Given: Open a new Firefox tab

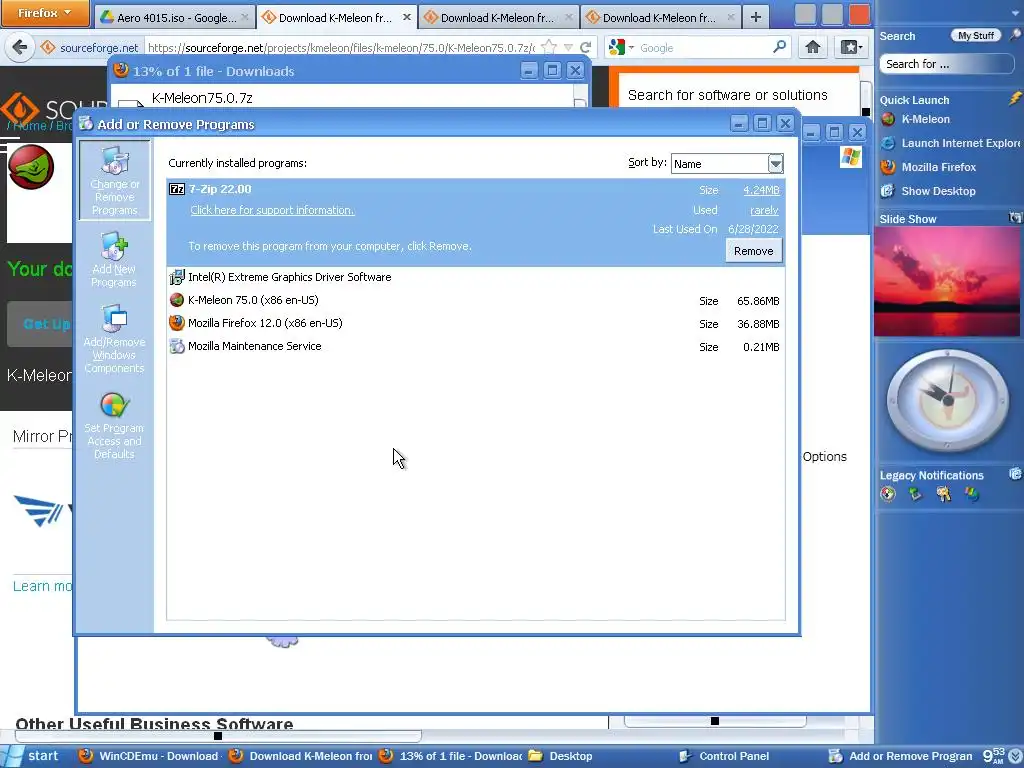Looking at the screenshot, I should (x=756, y=18).
